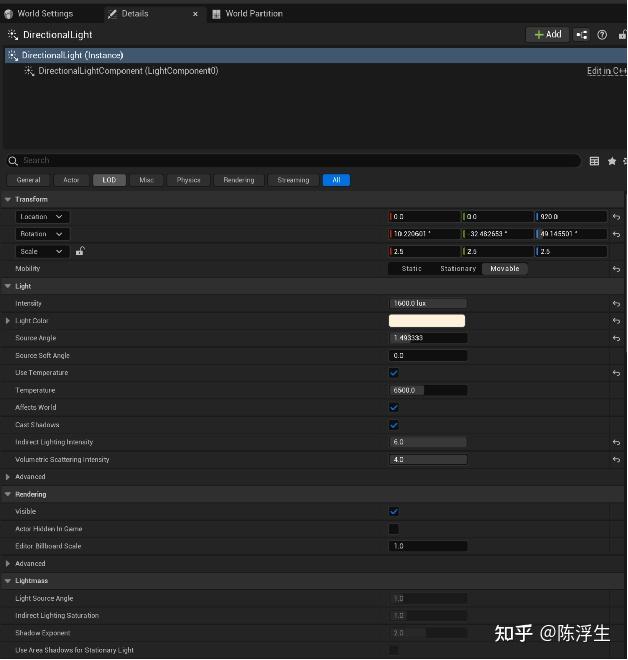This screenshot has width=628, height=660.
Task: Toggle Use Temperature checkbox
Action: click(394, 373)
